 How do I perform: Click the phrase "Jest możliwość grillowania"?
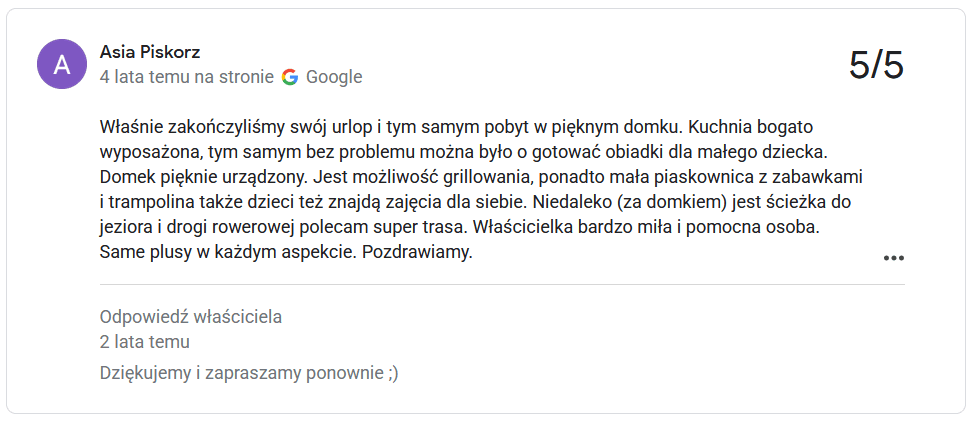click(421, 177)
